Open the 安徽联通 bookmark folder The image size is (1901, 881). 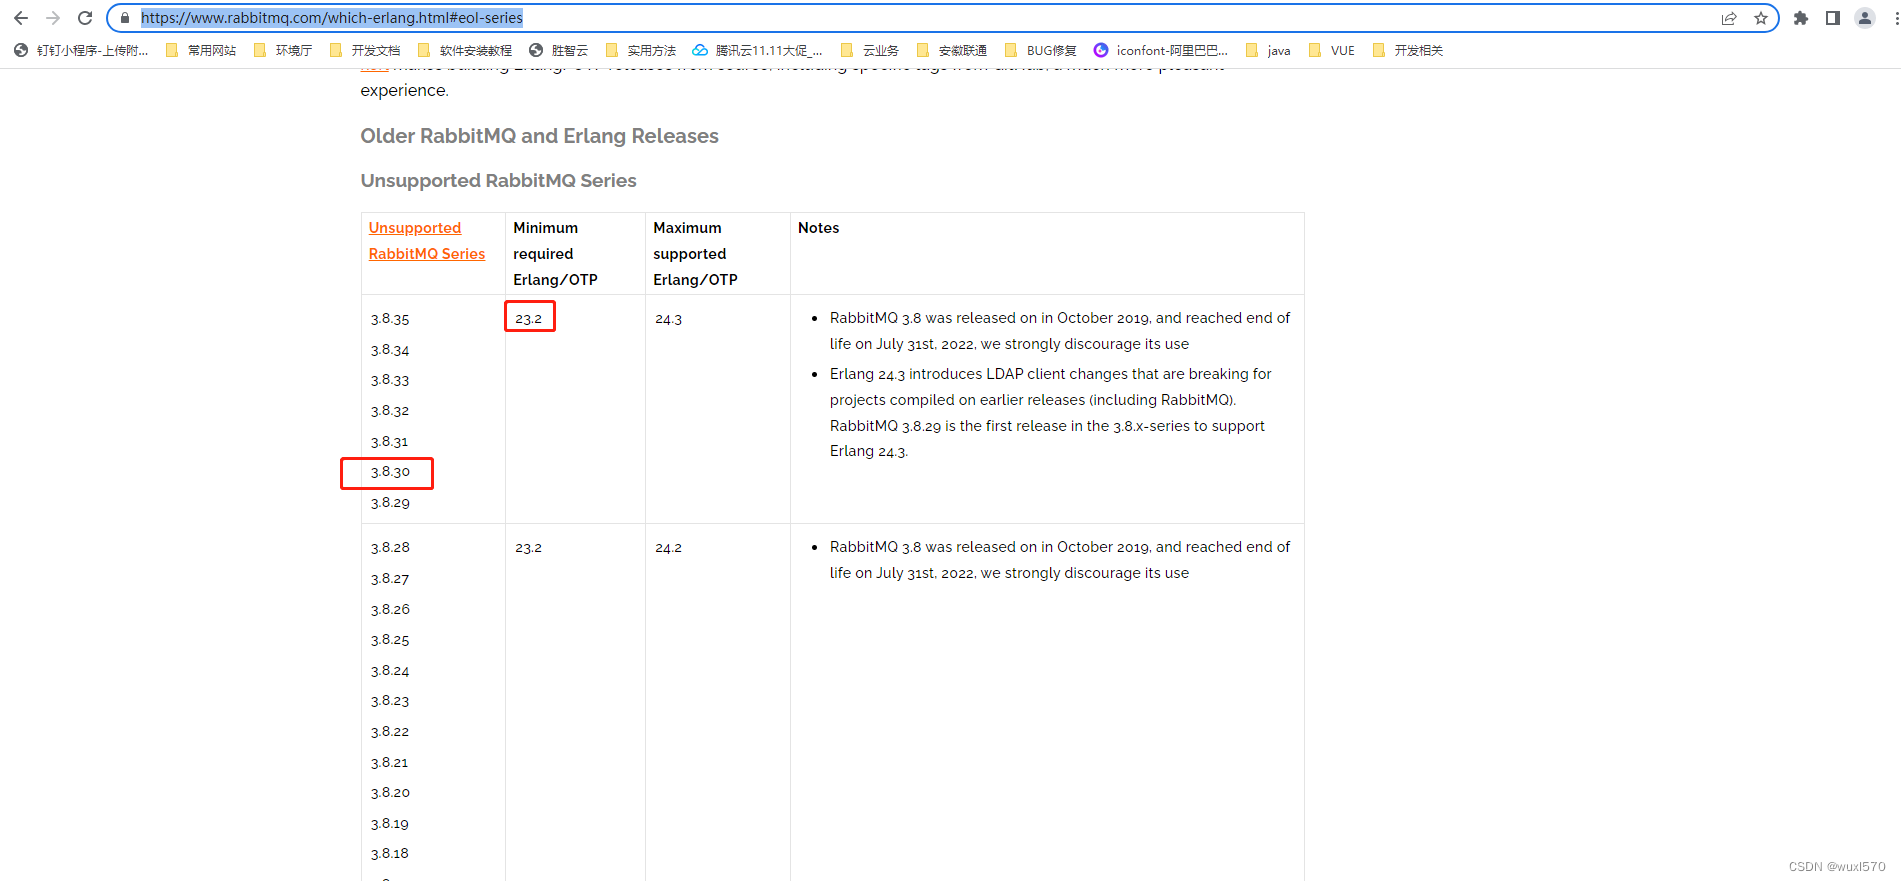pos(952,50)
